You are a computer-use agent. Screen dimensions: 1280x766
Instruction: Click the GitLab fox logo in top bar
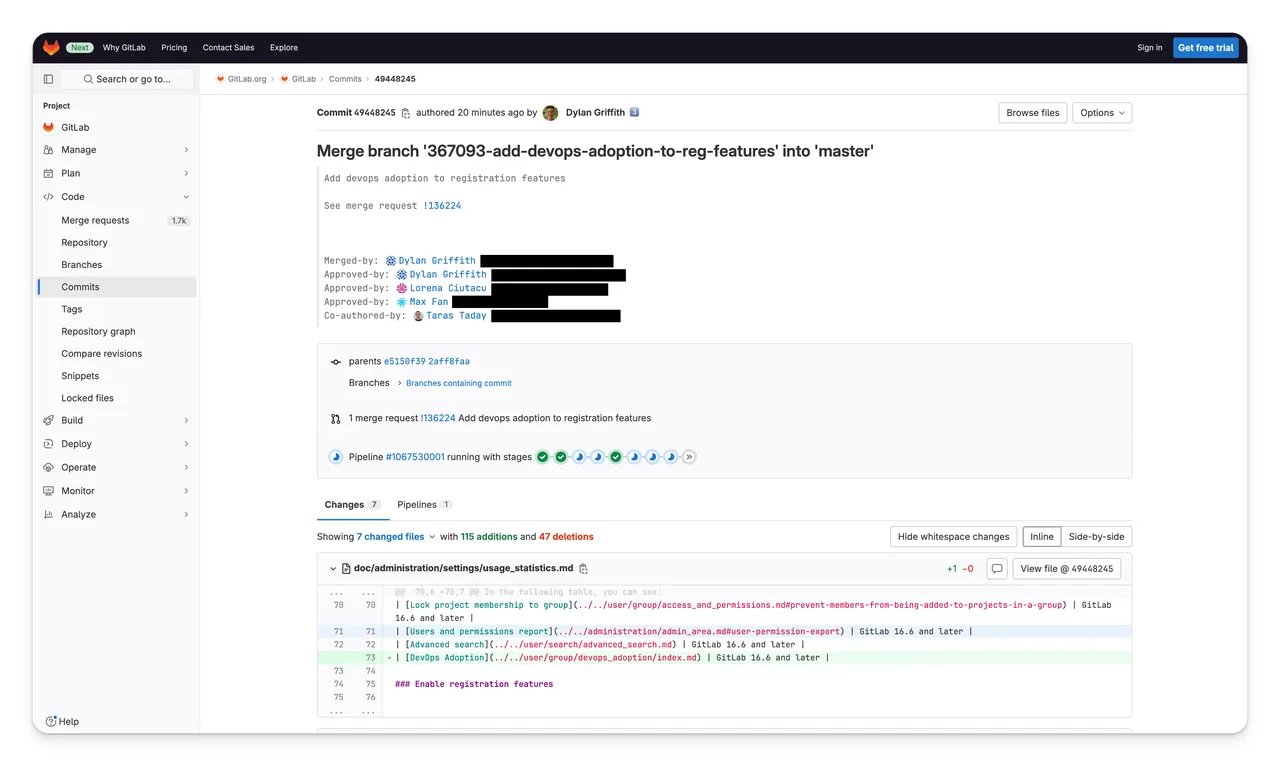point(51,47)
